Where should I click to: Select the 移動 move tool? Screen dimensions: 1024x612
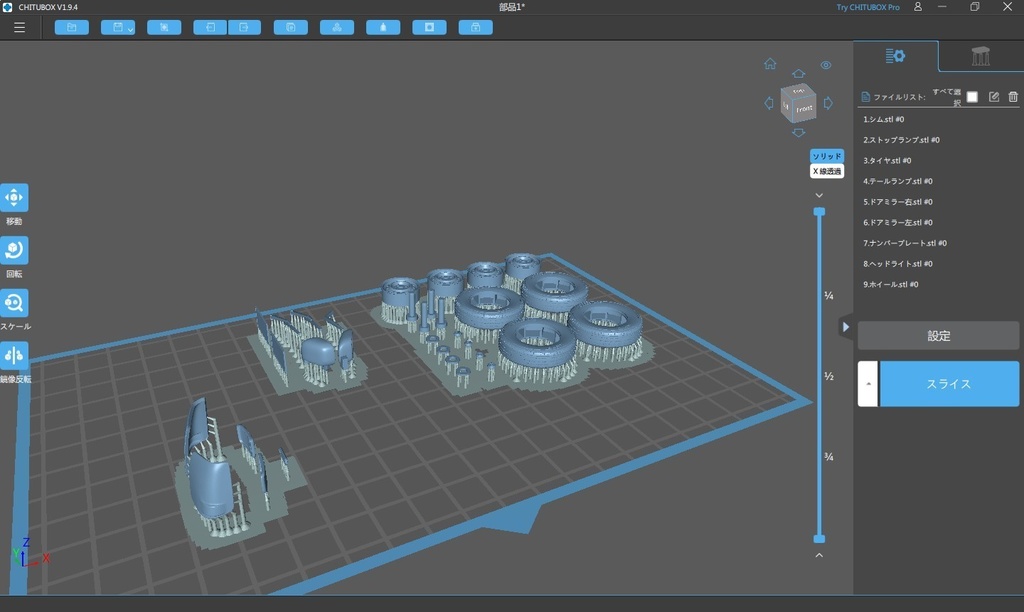14,197
